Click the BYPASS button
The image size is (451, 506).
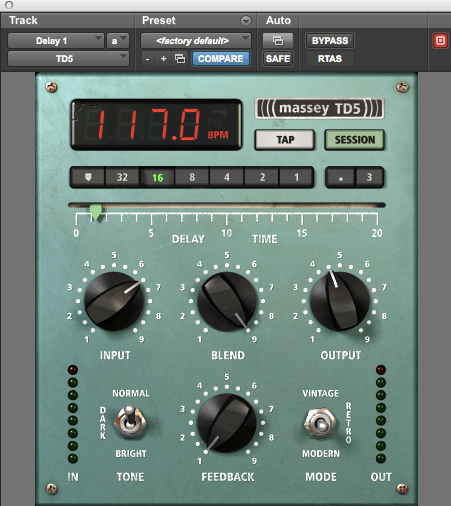pyautogui.click(x=330, y=41)
